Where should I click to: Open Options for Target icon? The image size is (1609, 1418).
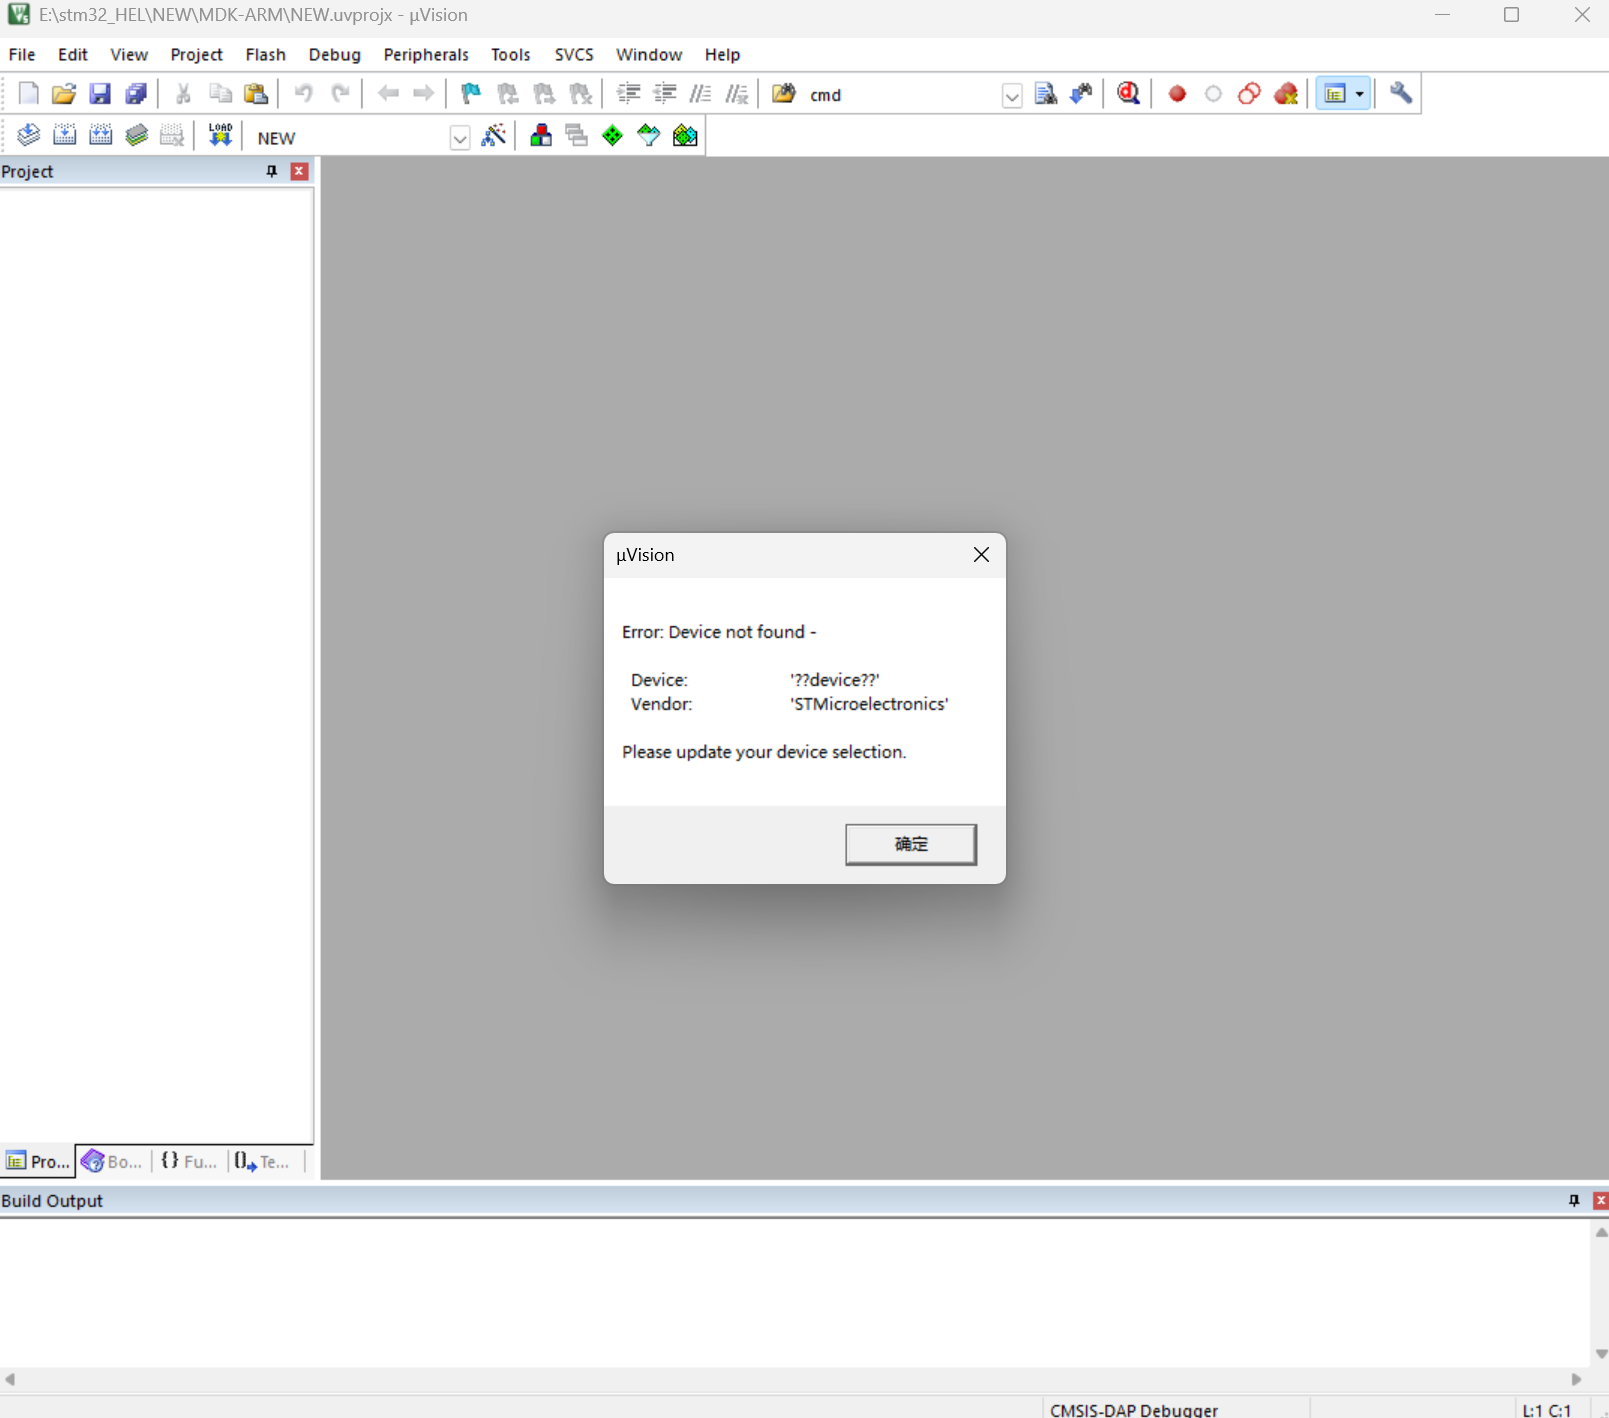(x=494, y=136)
